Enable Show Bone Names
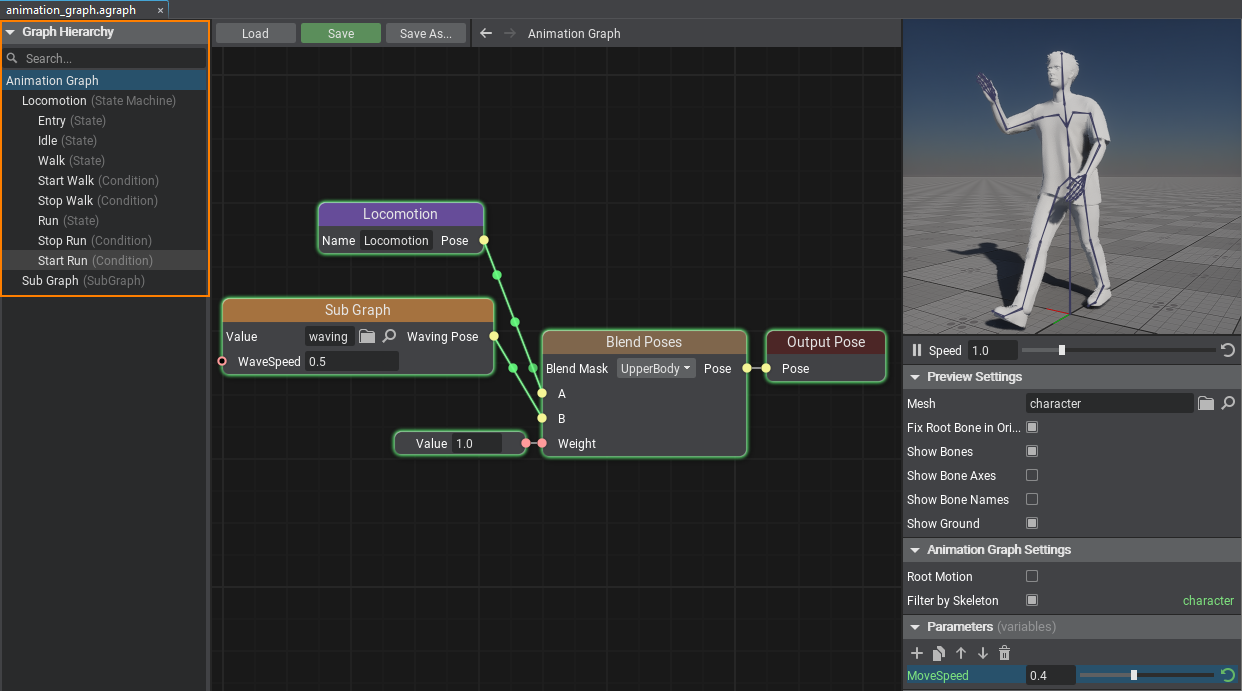Viewport: 1242px width, 691px height. coord(1032,499)
